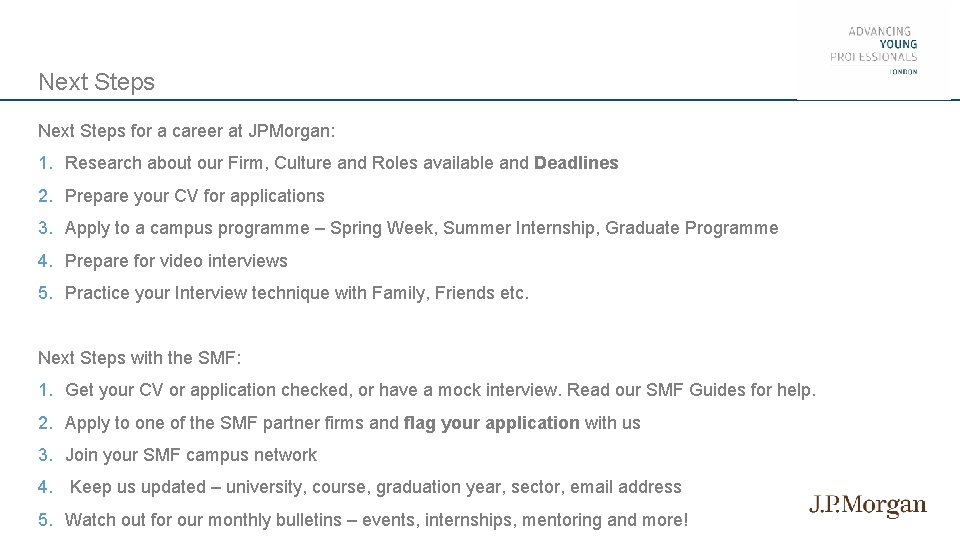Click the Graduate Programme text

click(x=692, y=228)
